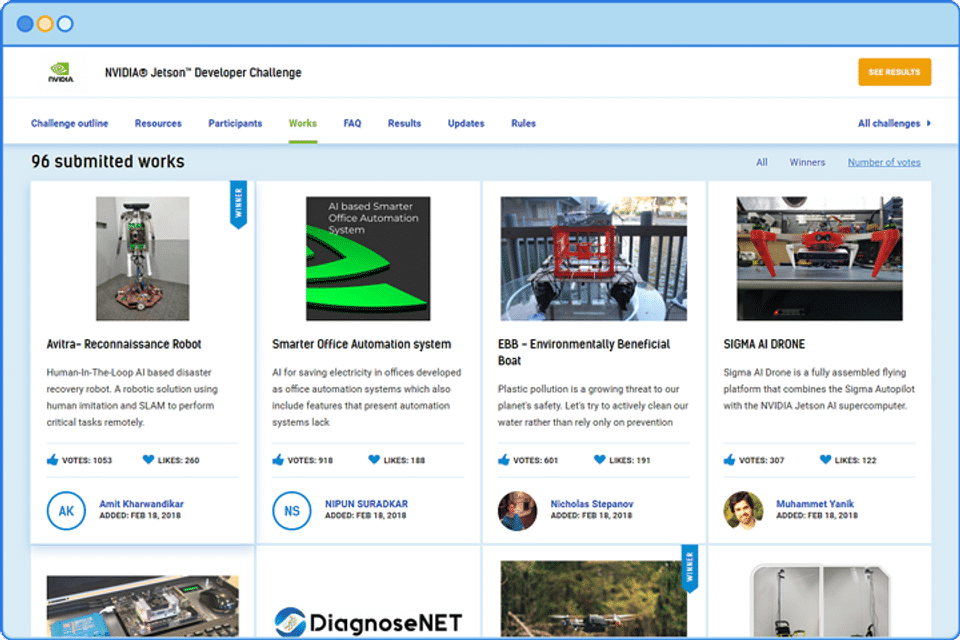Image resolution: width=960 pixels, height=640 pixels.
Task: Click the Avitra robot thumbnail
Action: 143,258
